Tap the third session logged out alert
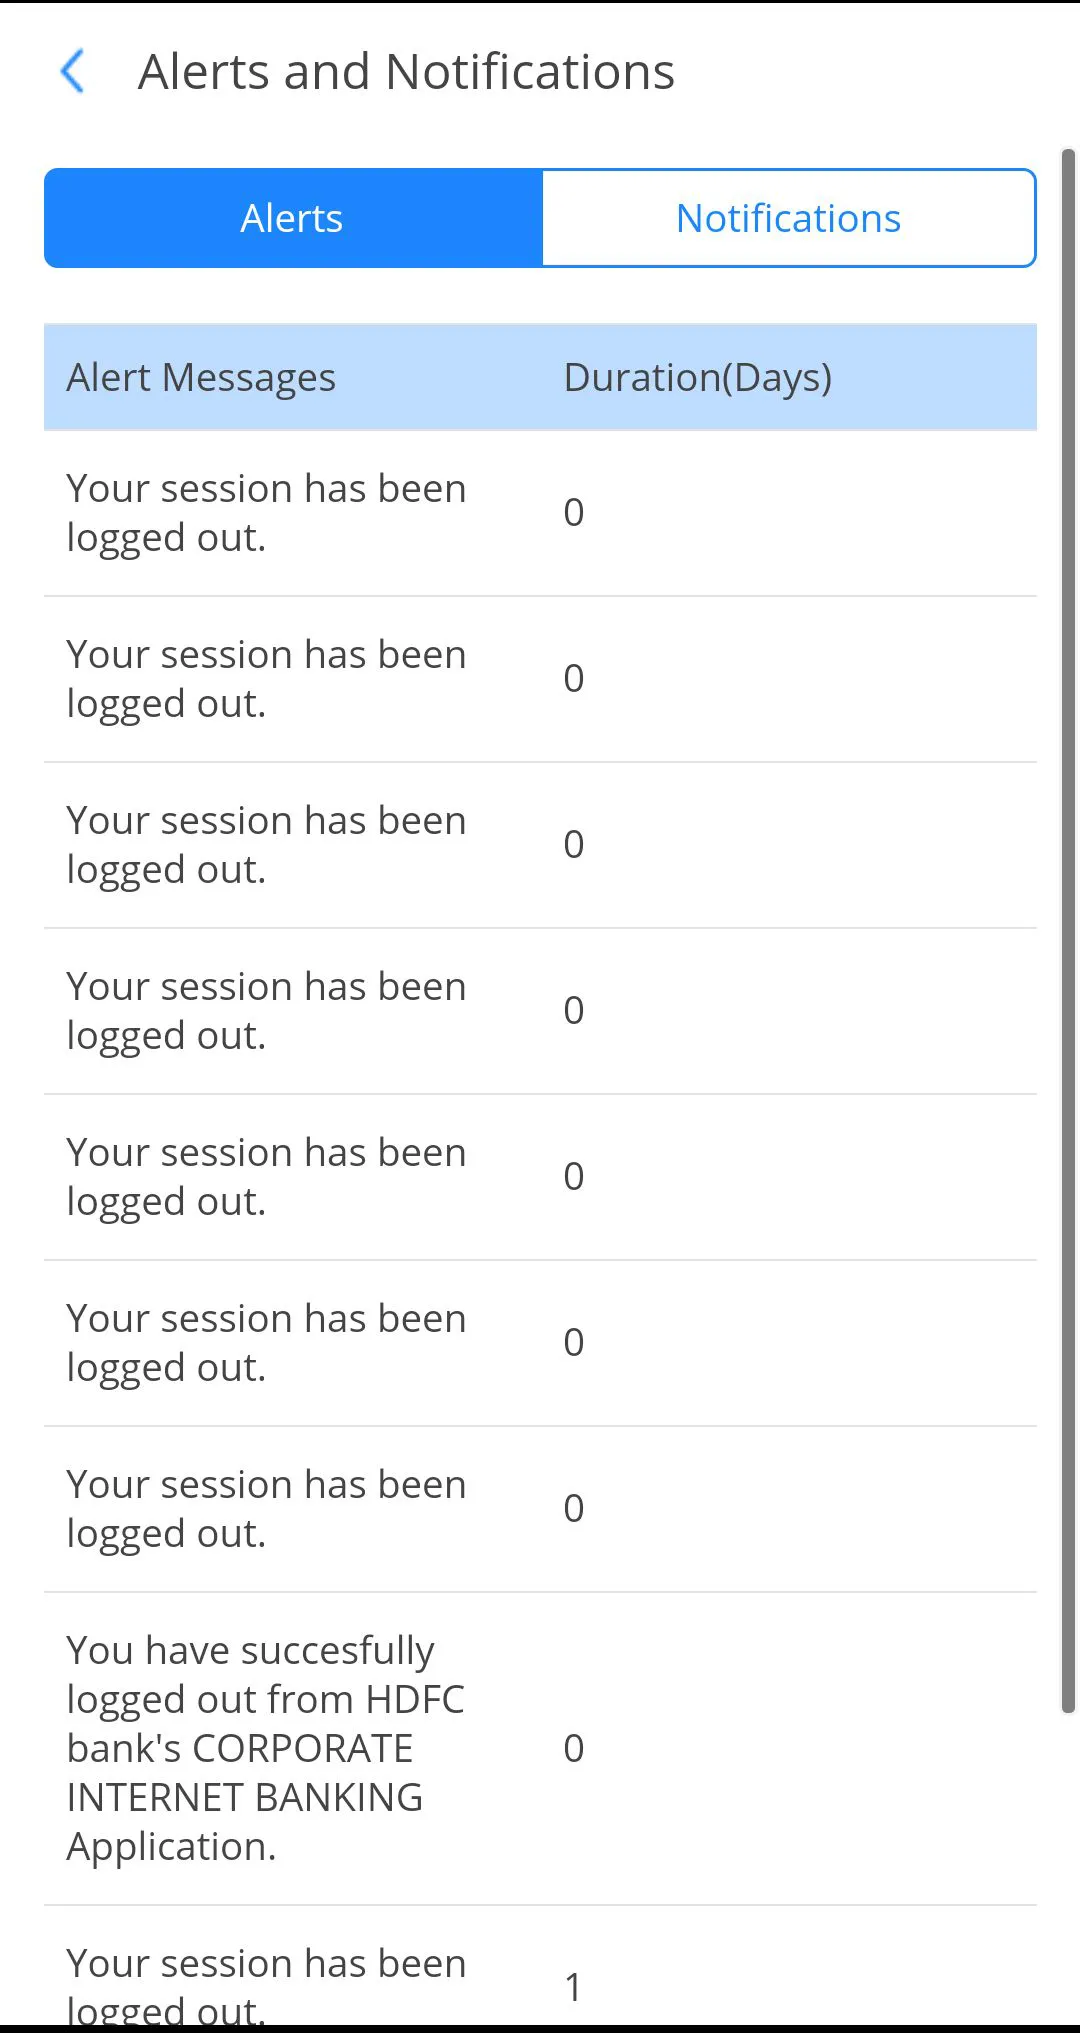Screen dimensions: 1080x2033 click(x=266, y=845)
